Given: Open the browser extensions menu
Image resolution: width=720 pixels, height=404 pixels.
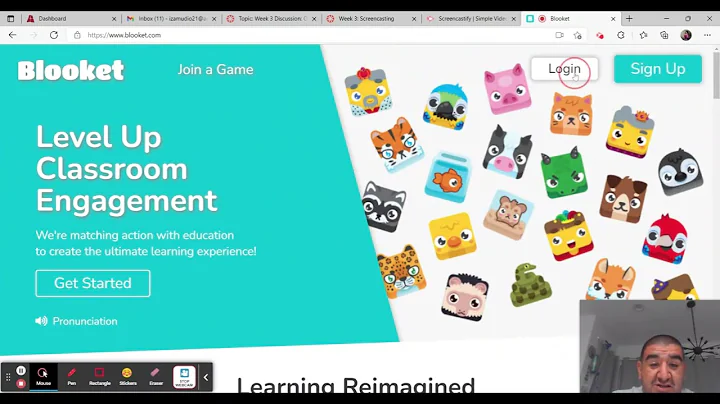Looking at the screenshot, I should 621,35.
